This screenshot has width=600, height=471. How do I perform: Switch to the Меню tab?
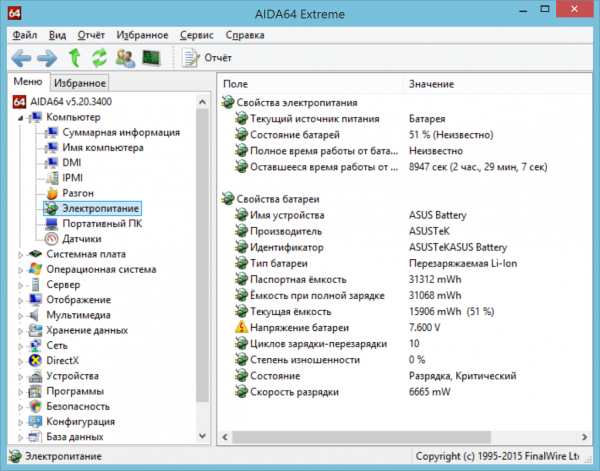point(28,82)
